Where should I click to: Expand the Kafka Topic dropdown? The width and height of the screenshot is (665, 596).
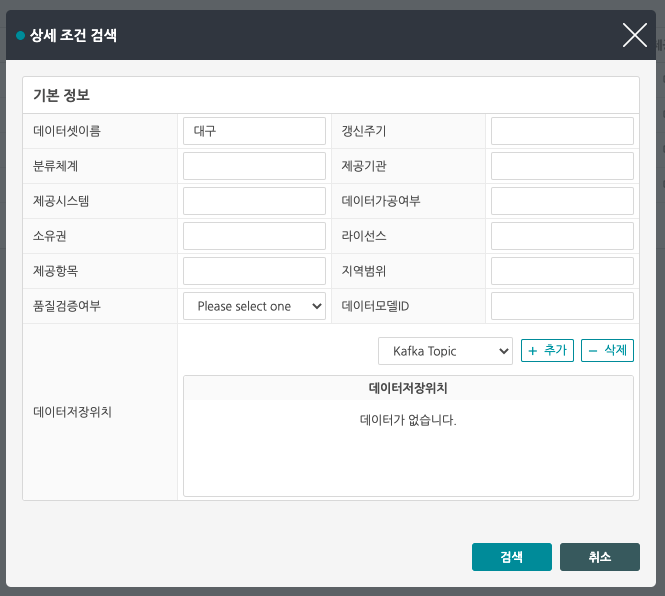pyautogui.click(x=446, y=351)
